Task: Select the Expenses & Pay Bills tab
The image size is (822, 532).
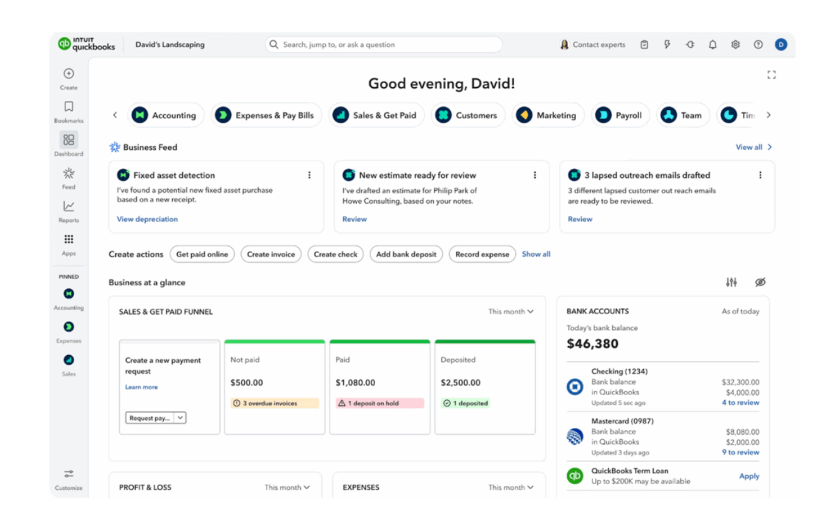Action: click(265, 115)
